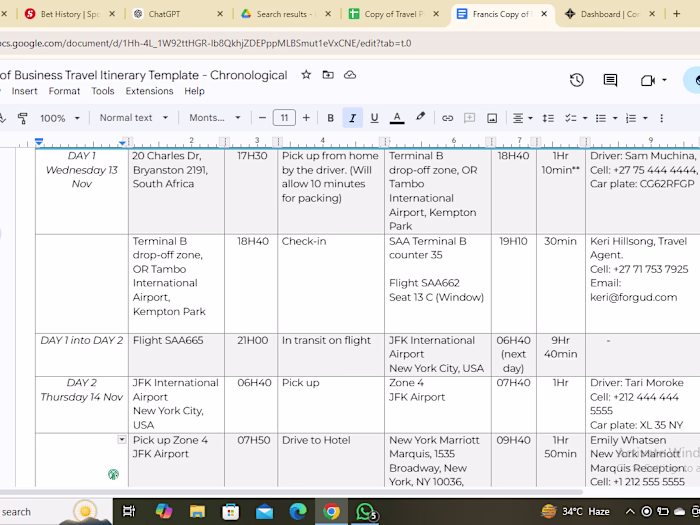Expand numbered list options arrow

click(645, 118)
